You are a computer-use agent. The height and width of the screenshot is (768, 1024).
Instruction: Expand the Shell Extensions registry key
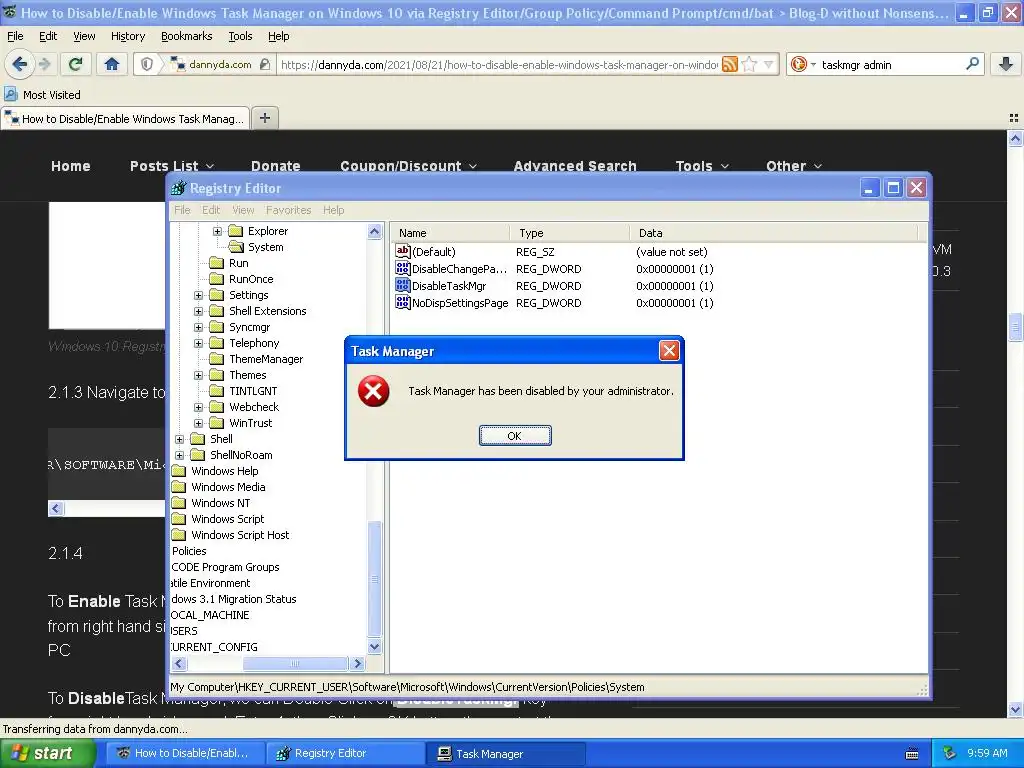199,312
